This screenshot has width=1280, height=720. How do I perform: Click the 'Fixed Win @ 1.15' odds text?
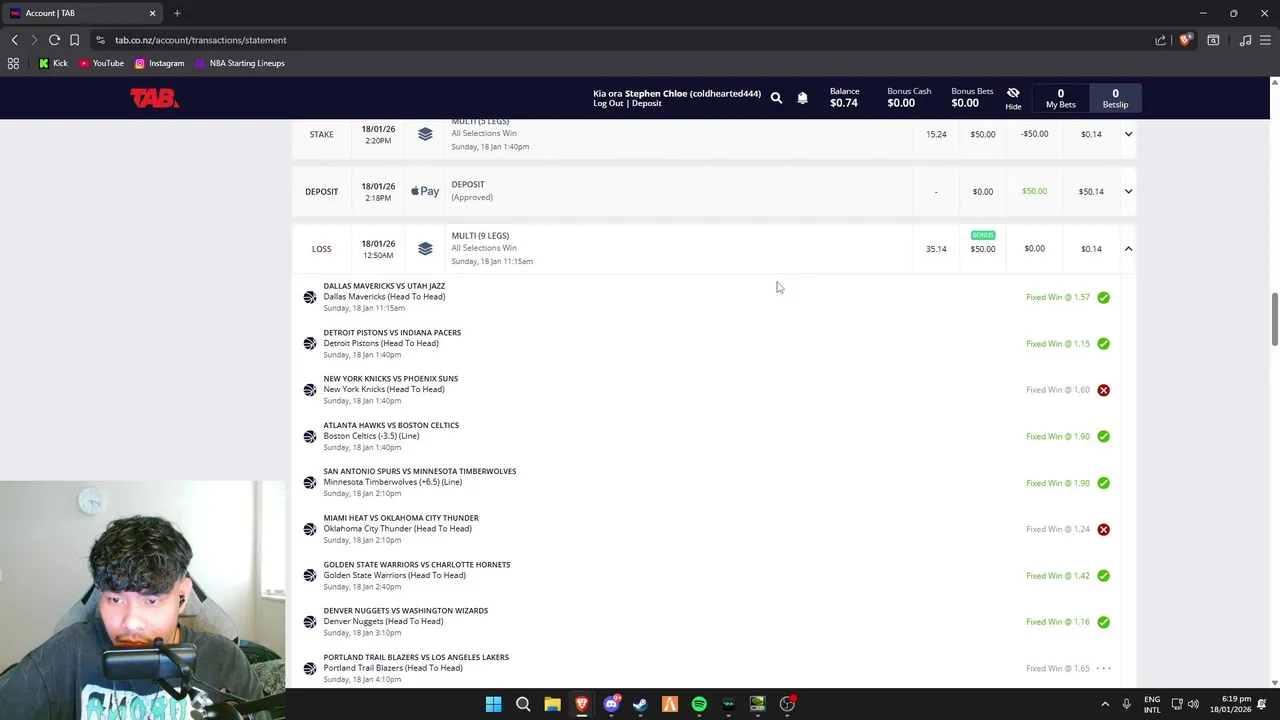[1057, 344]
